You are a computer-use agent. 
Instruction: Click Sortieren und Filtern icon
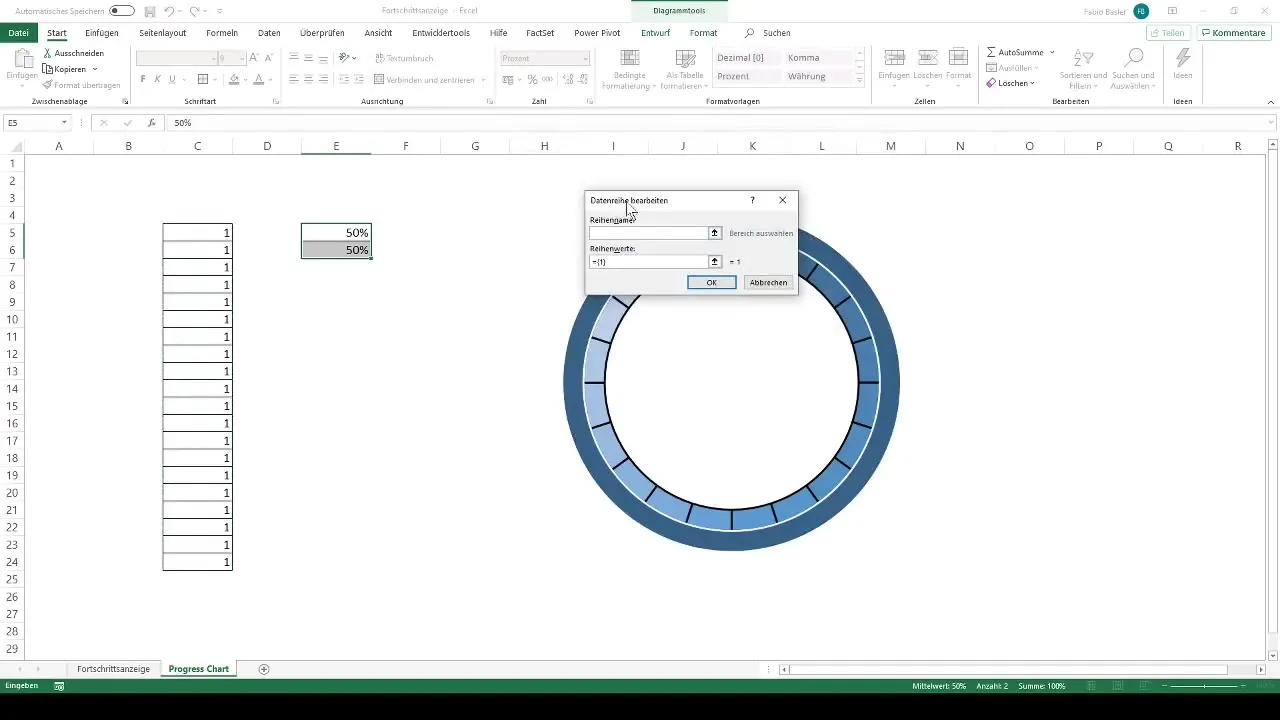pyautogui.click(x=1083, y=58)
